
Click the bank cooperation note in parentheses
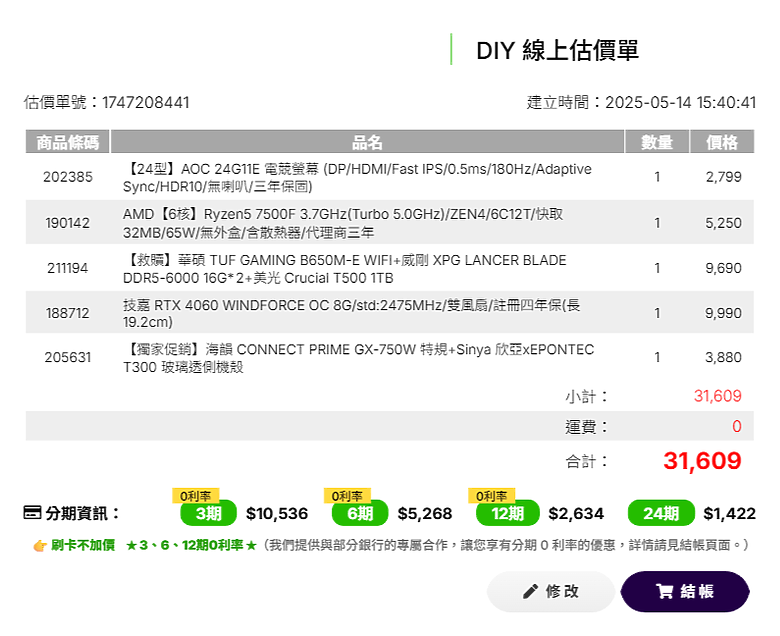tap(504, 545)
